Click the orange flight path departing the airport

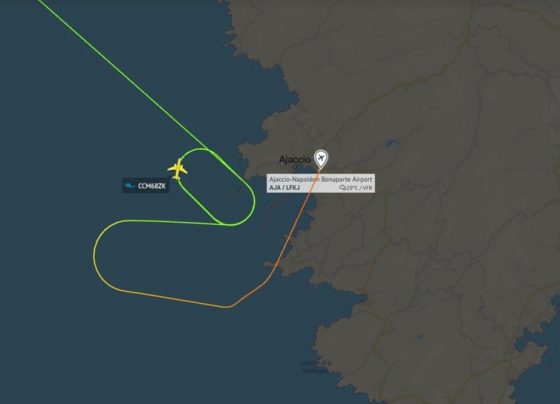pos(299,214)
